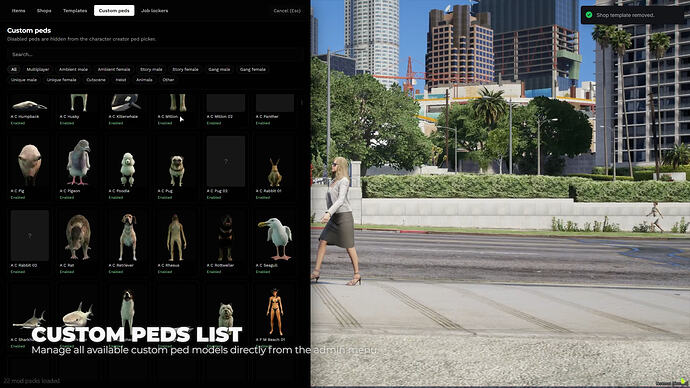The width and height of the screenshot is (690, 388).
Task: Toggle Enabled status under A C Retriever
Action: (116, 272)
